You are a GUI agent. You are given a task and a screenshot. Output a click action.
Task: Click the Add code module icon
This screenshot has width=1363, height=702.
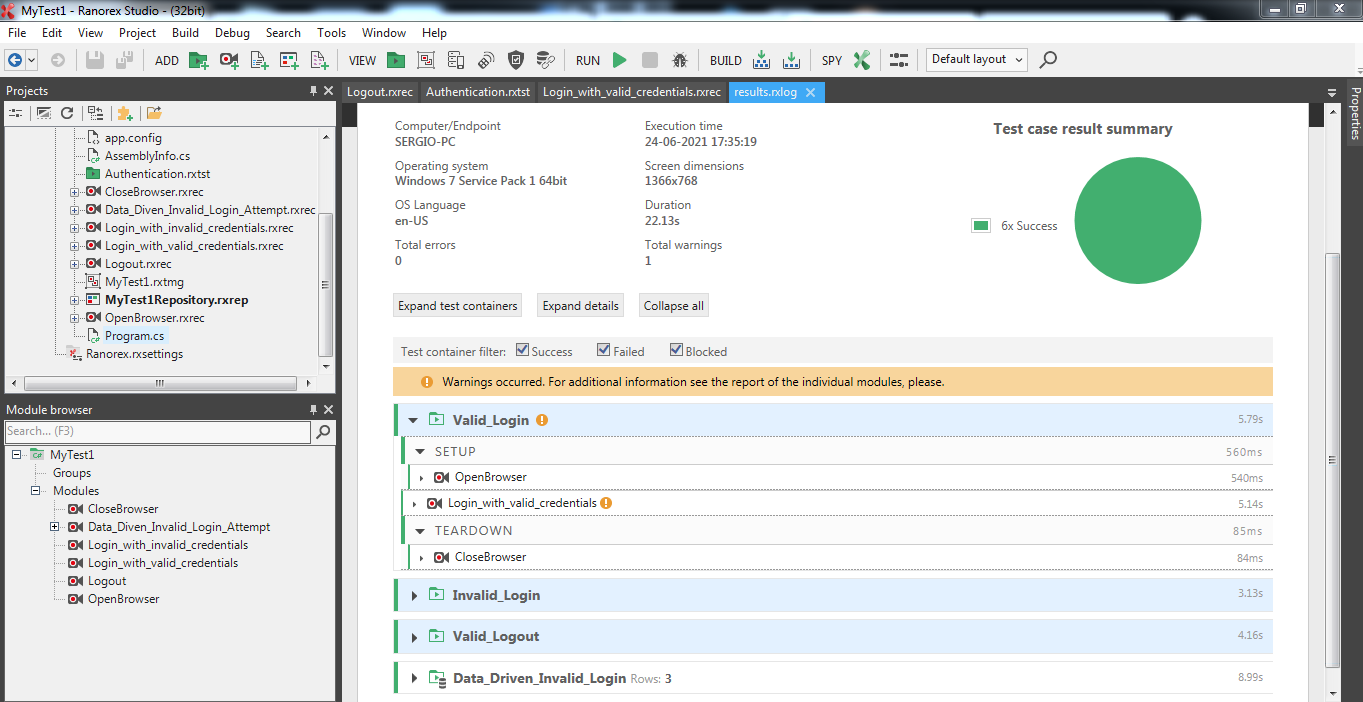click(x=259, y=60)
